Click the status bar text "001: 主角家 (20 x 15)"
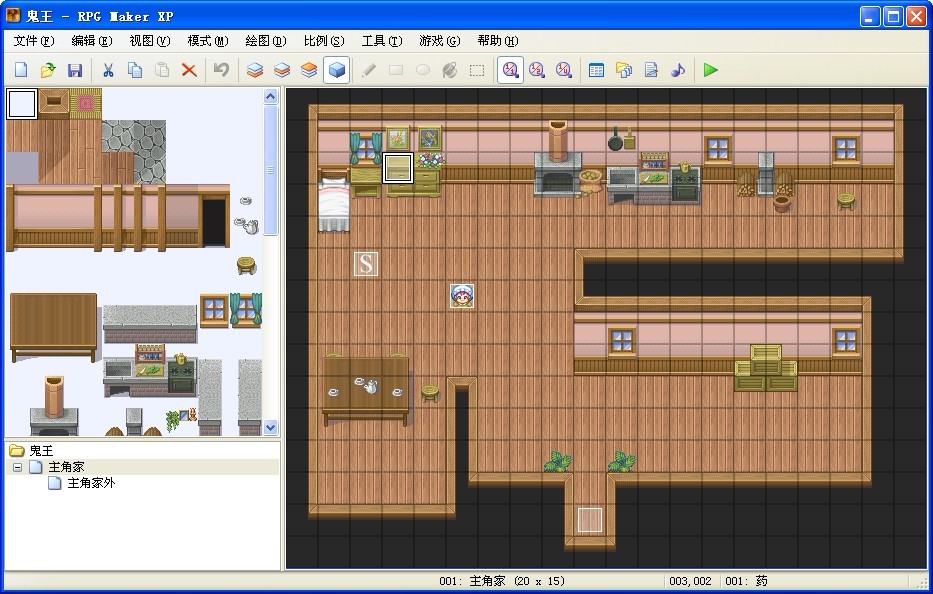This screenshot has width=933, height=594. 502,581
